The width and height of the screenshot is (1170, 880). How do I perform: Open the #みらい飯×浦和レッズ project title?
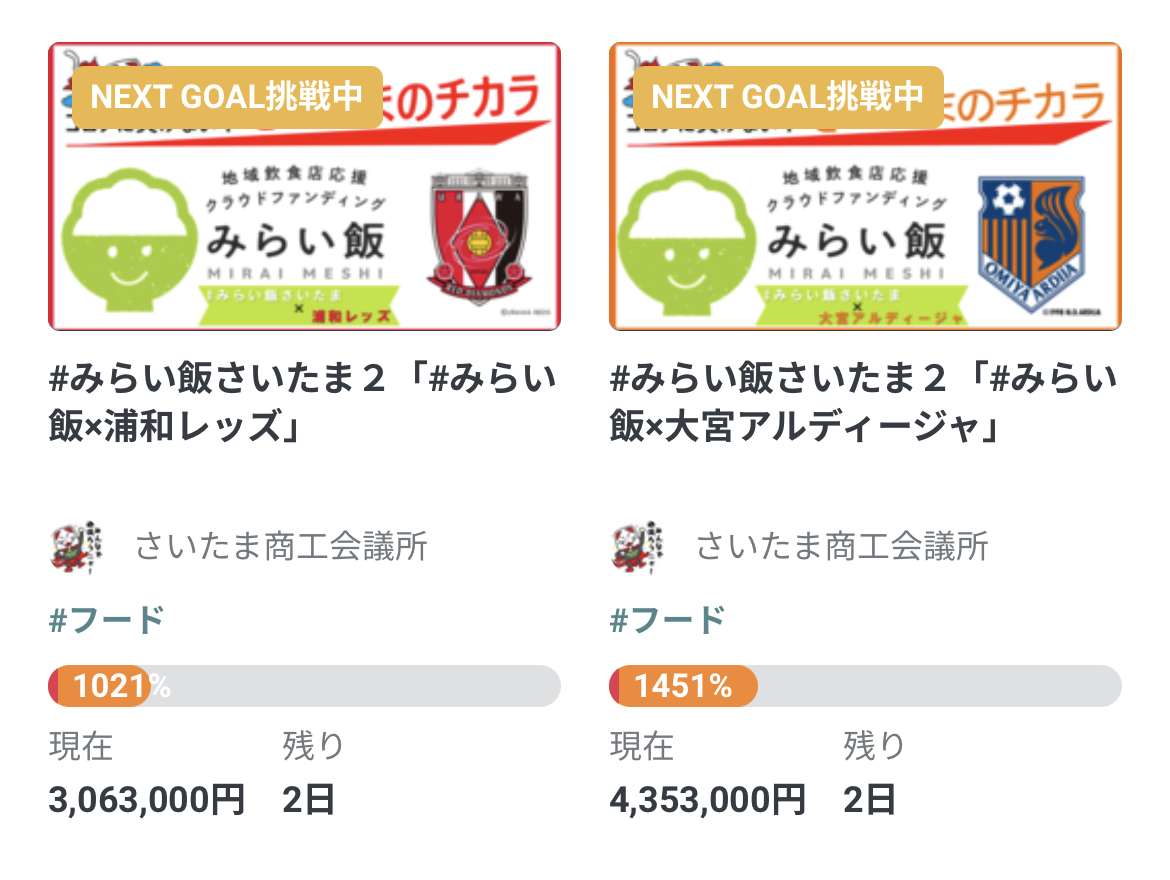[x=302, y=402]
